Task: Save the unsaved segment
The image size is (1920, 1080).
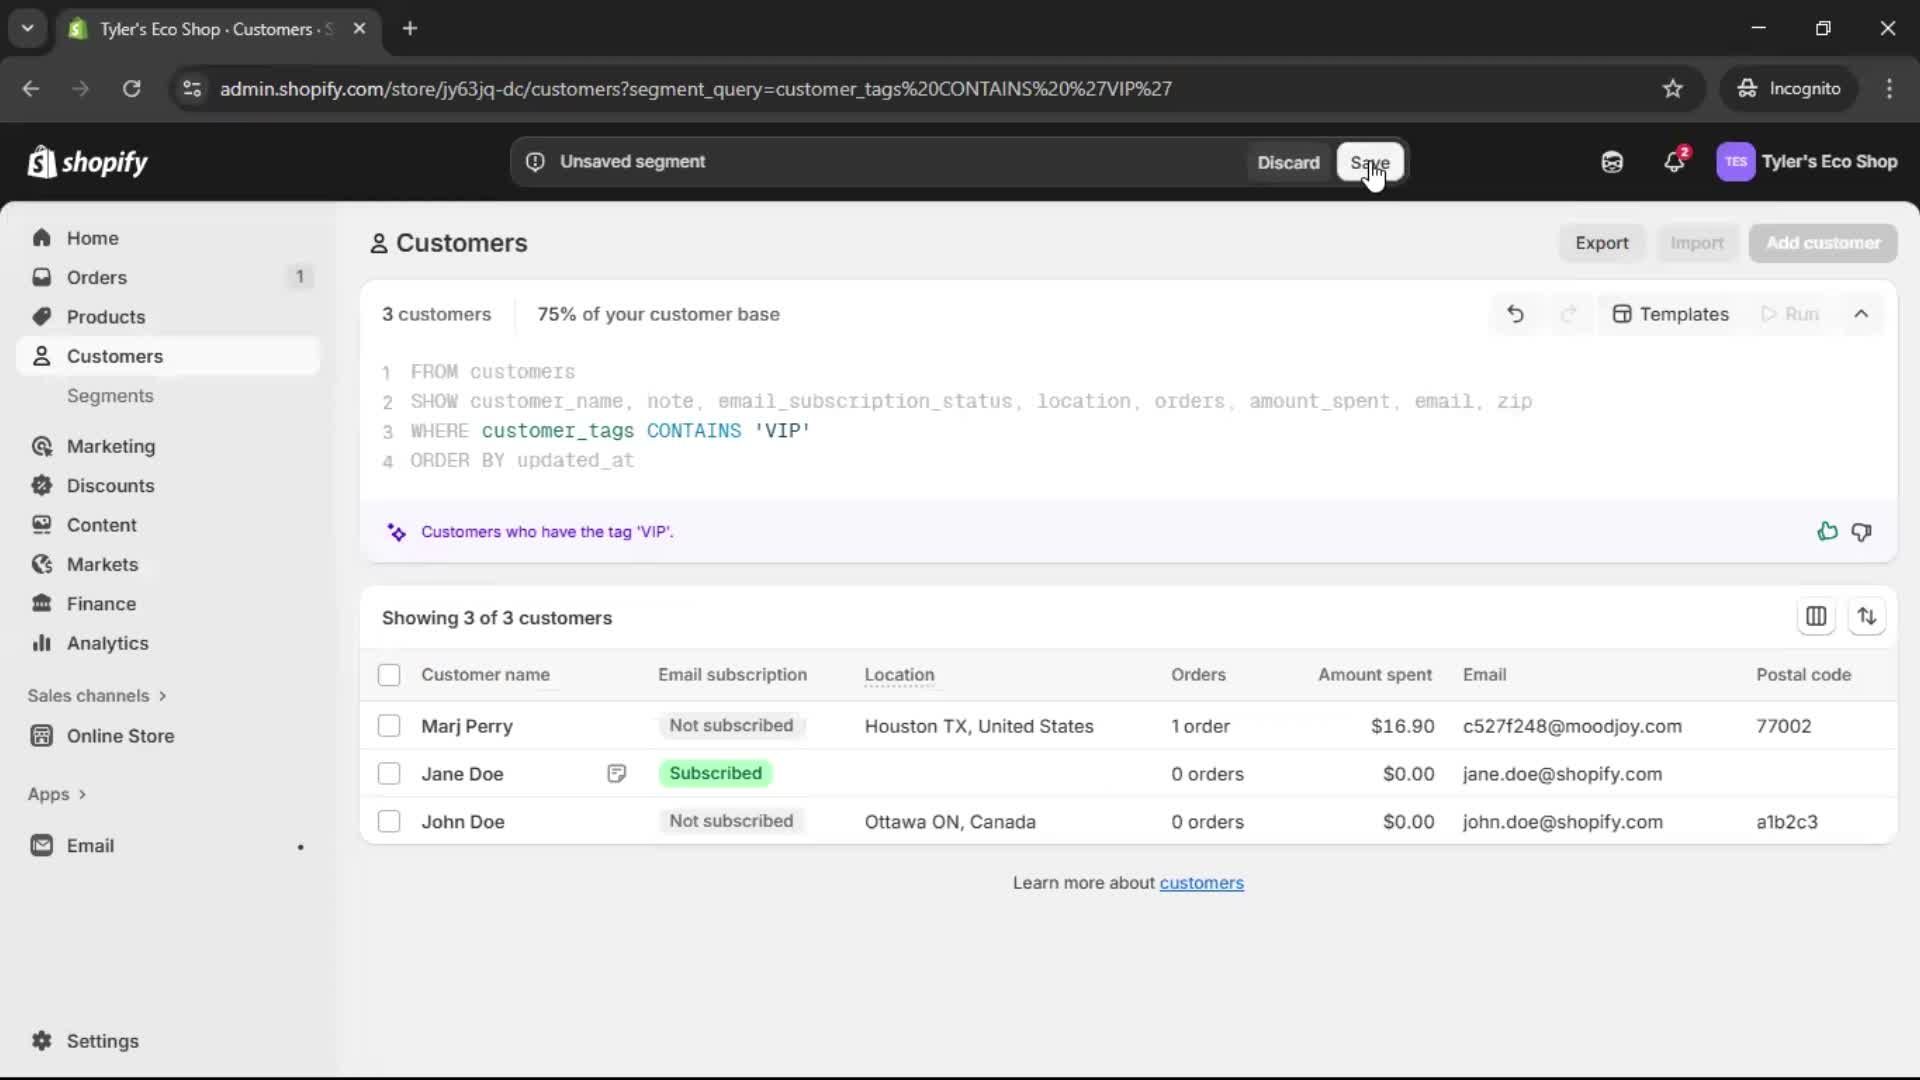Action: tap(1369, 162)
